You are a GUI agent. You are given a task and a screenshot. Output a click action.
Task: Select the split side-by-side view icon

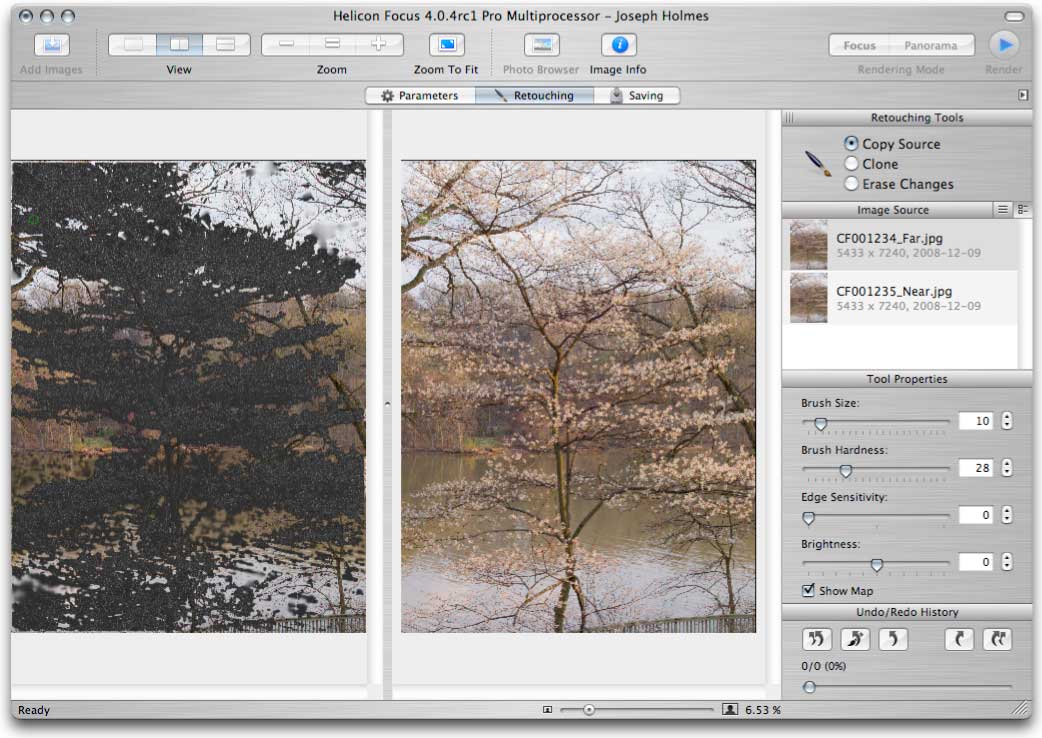tap(179, 45)
